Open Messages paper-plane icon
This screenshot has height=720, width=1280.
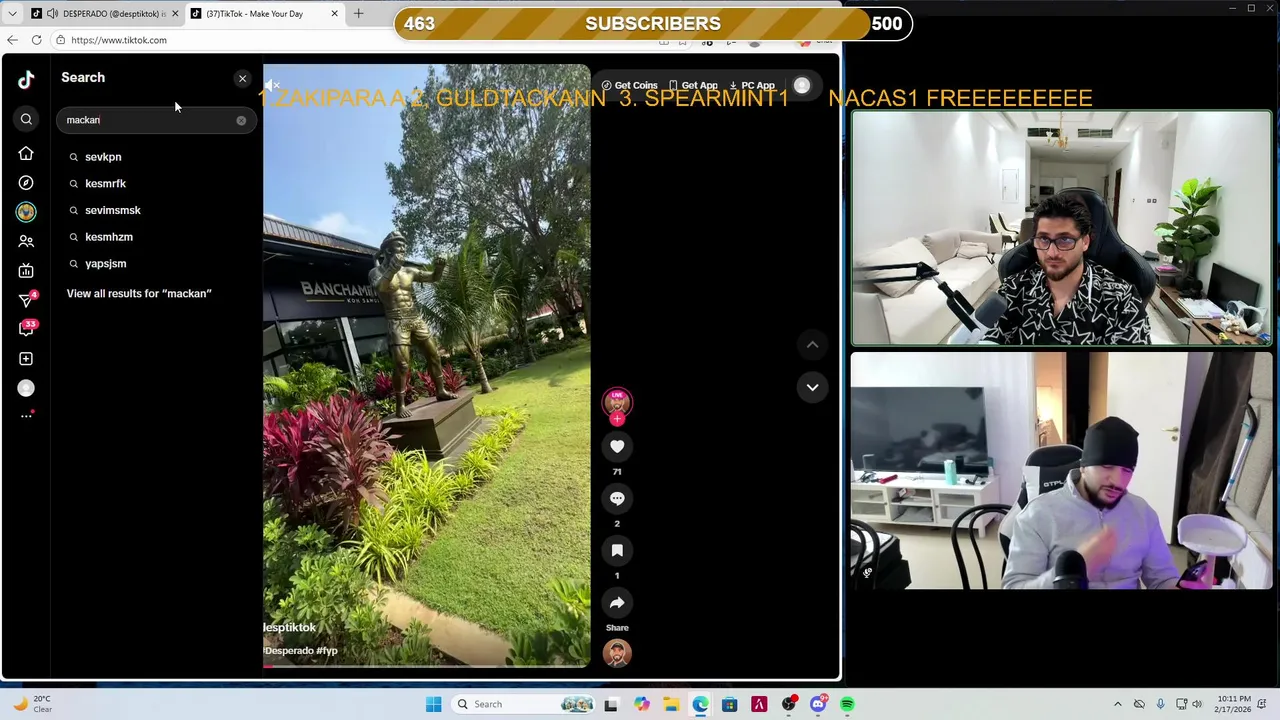26,300
